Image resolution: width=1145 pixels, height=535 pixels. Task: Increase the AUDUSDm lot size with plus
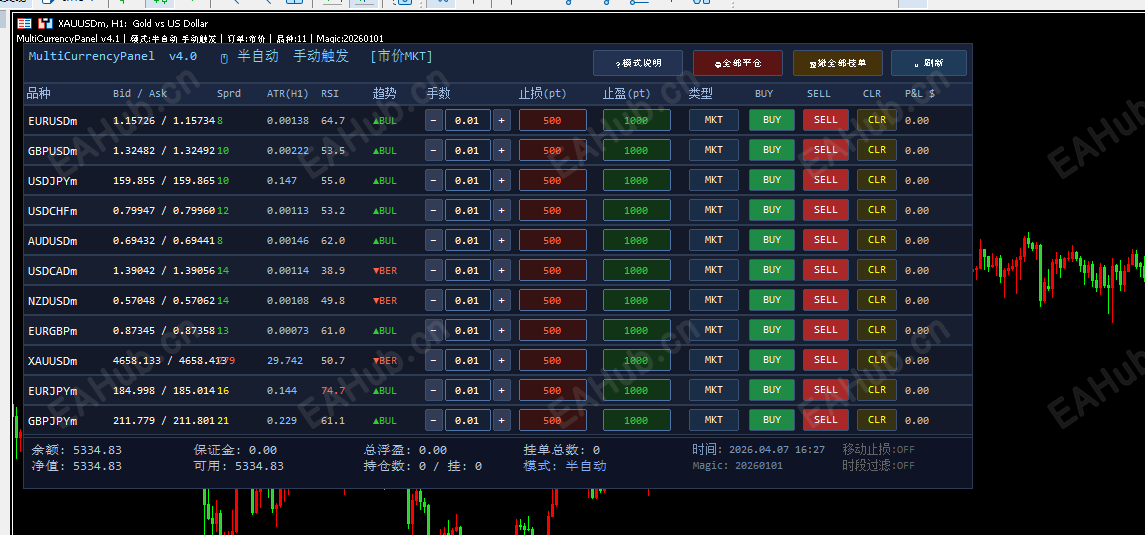pyautogui.click(x=502, y=240)
